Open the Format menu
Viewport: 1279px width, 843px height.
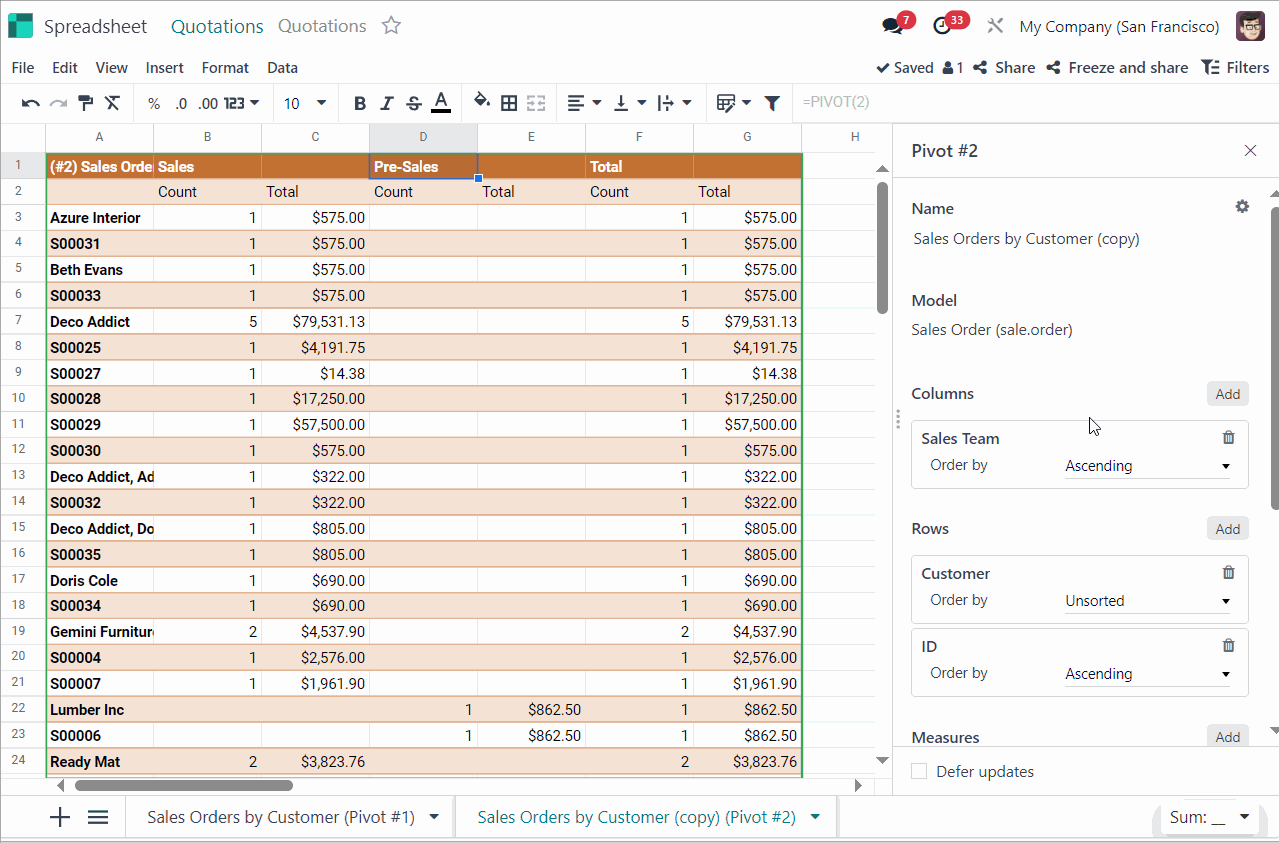click(225, 68)
